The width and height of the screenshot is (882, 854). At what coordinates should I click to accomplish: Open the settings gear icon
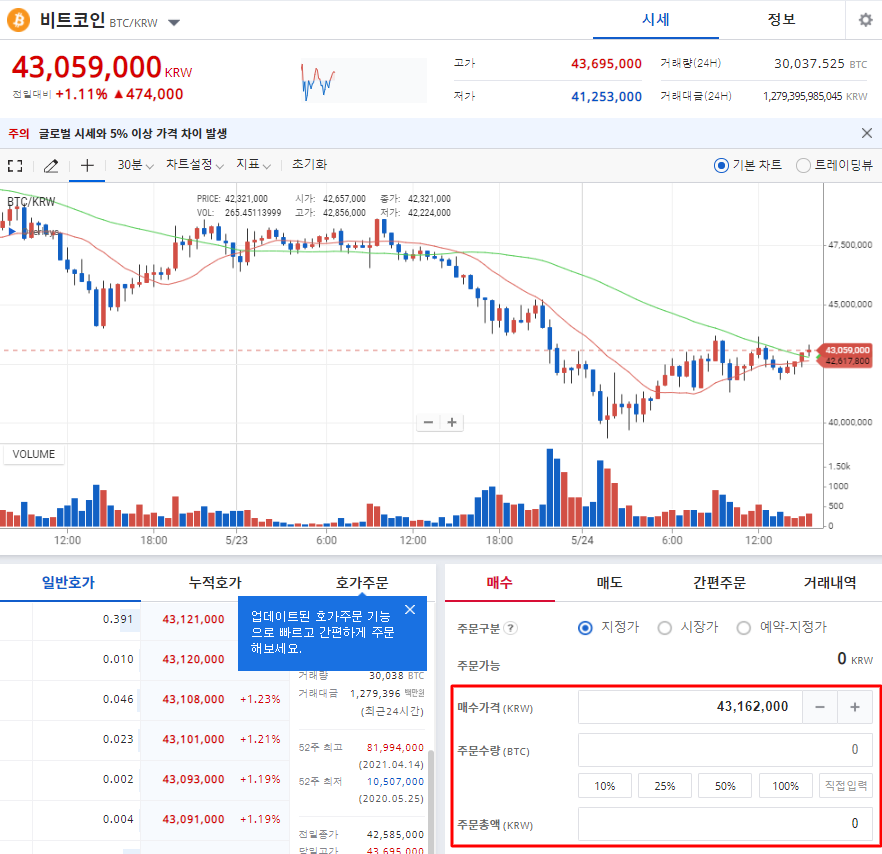(x=865, y=20)
